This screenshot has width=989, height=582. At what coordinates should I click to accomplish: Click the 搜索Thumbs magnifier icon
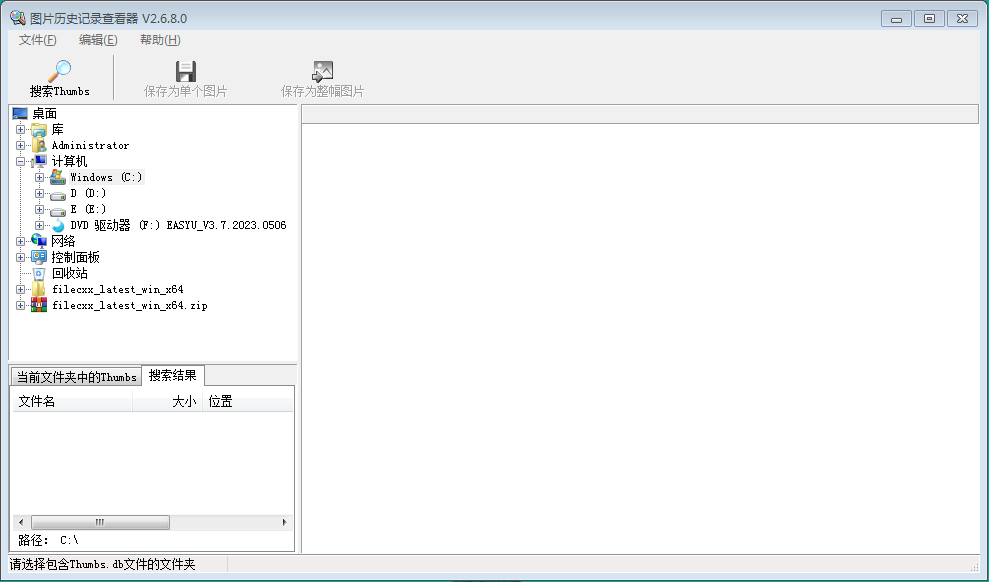click(59, 71)
